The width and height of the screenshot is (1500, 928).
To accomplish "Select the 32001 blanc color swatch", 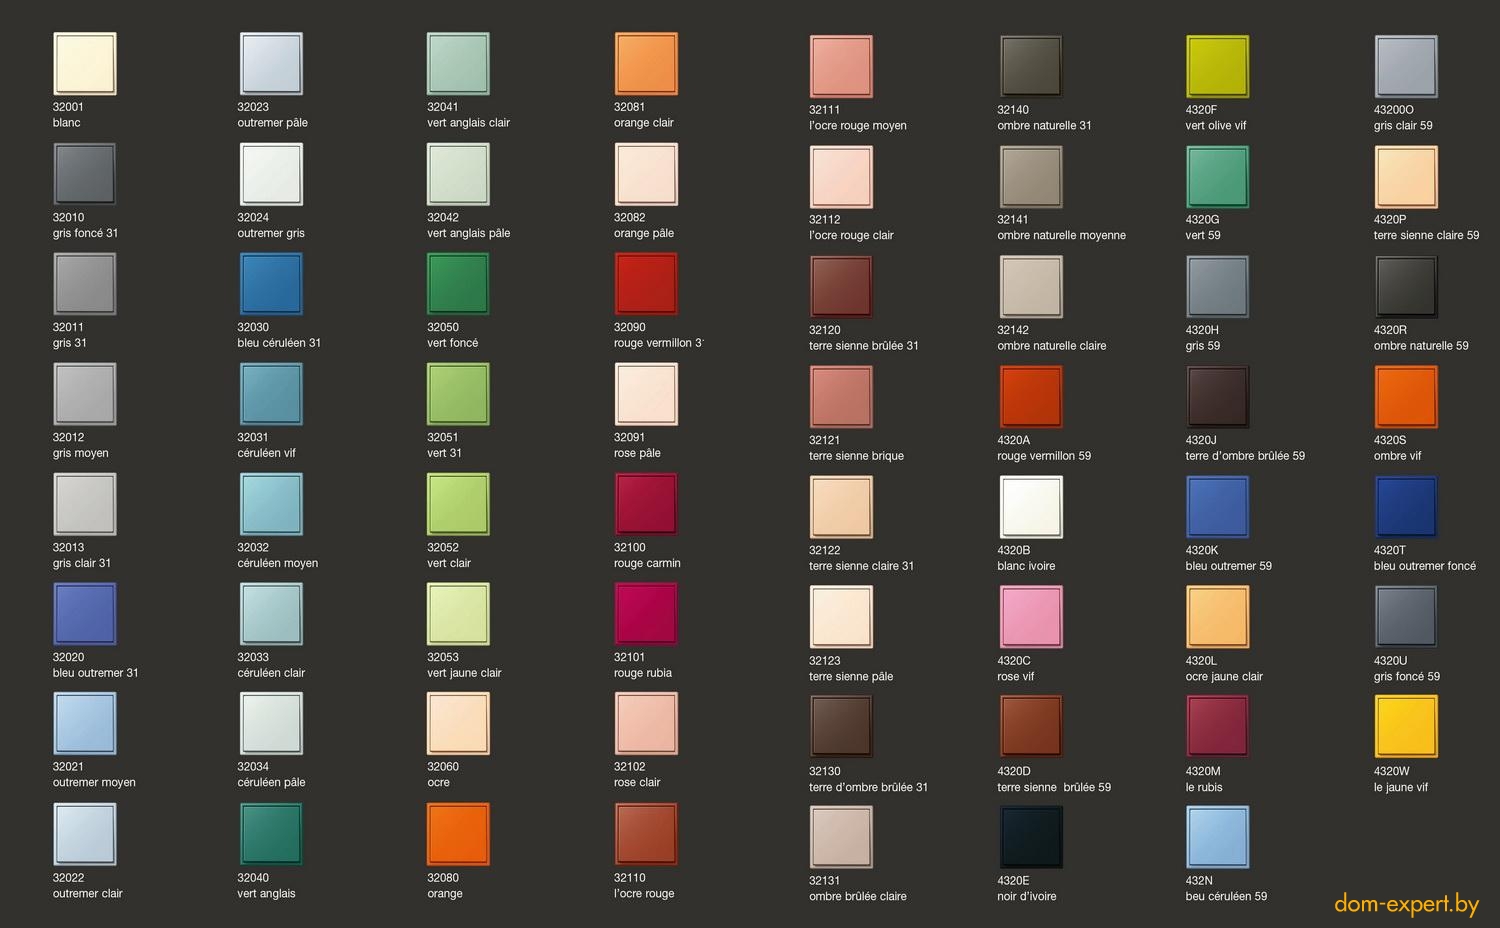I will pyautogui.click(x=85, y=64).
